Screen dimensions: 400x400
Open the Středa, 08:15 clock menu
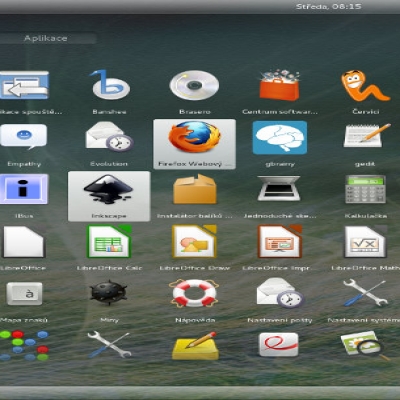pyautogui.click(x=328, y=6)
